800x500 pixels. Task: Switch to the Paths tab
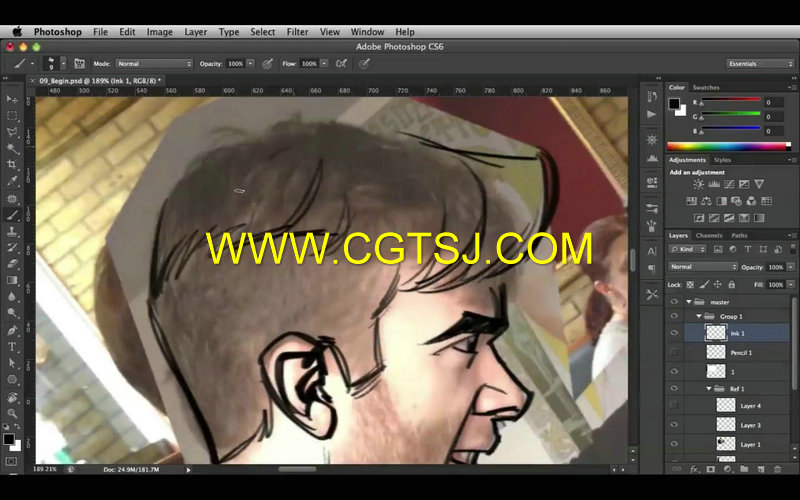click(x=739, y=235)
